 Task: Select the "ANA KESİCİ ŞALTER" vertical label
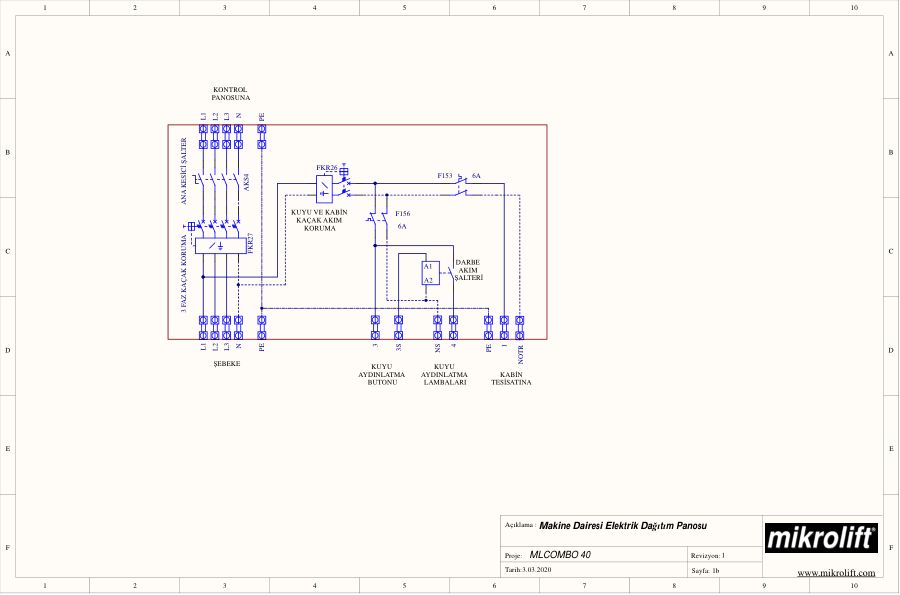coord(184,171)
